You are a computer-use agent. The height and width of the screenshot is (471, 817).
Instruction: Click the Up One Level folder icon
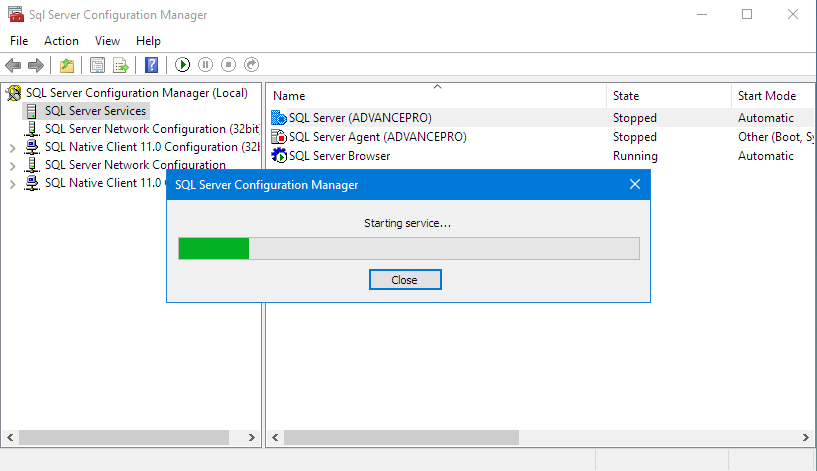pyautogui.click(x=67, y=65)
